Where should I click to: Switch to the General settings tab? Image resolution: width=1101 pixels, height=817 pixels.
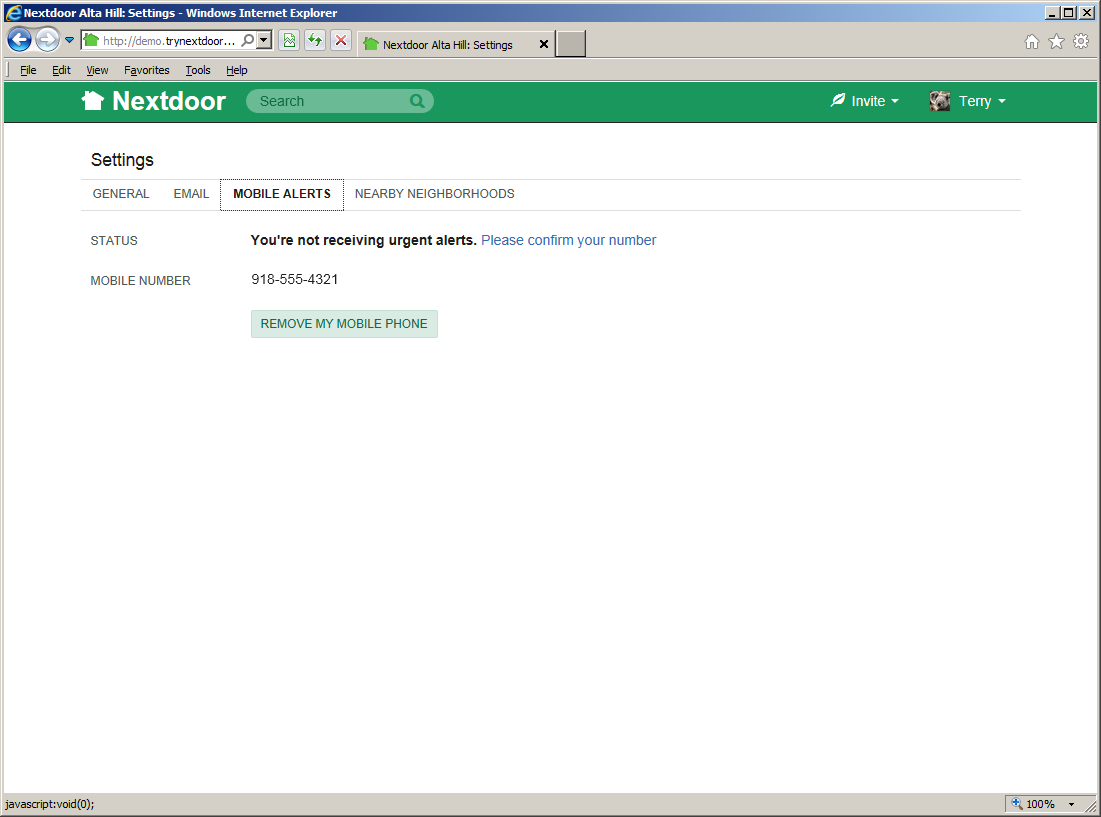(121, 194)
